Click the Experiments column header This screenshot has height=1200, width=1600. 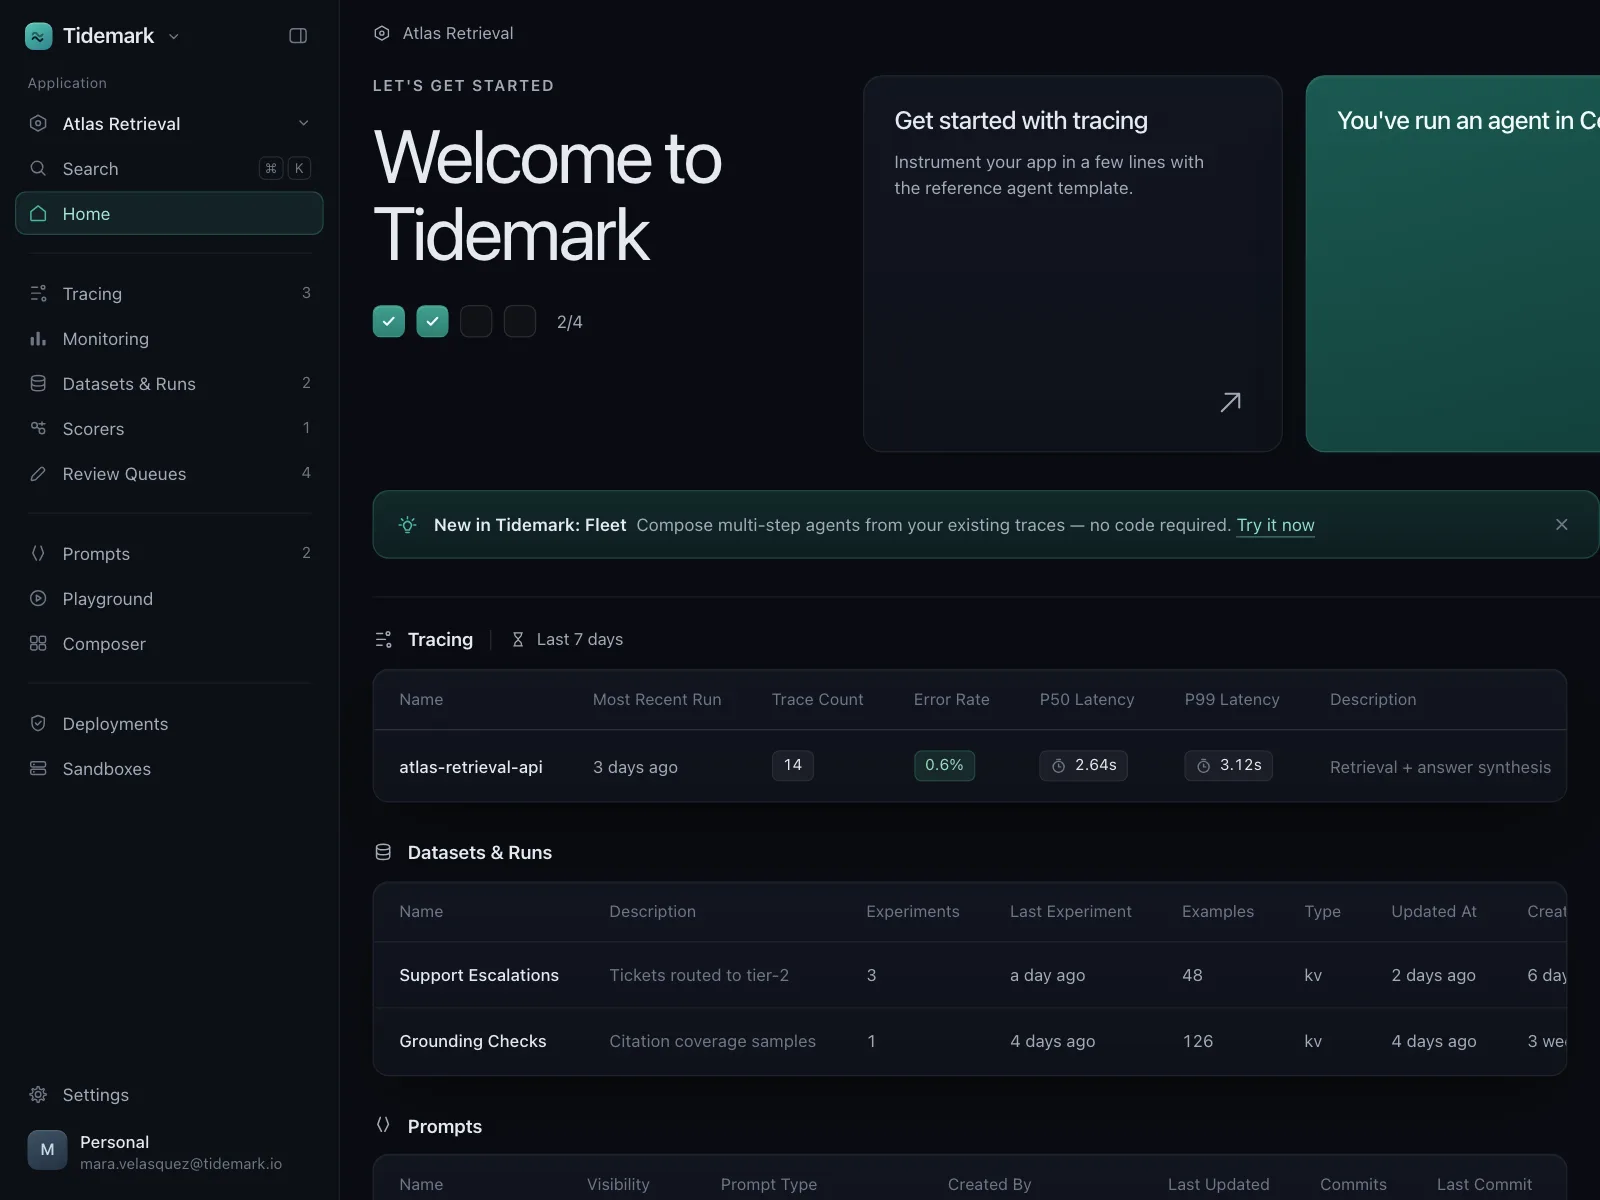[912, 912]
